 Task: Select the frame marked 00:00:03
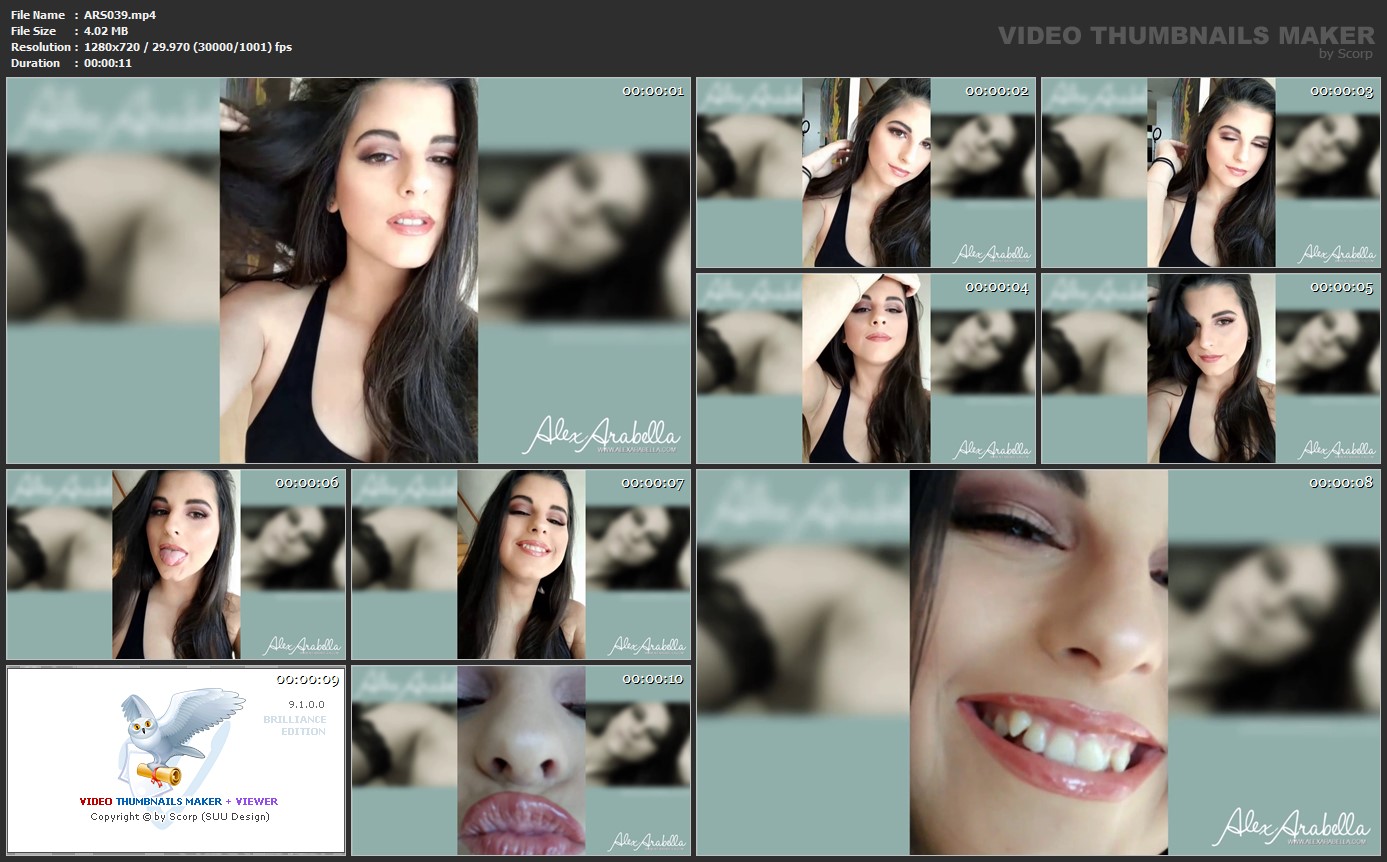coord(1211,172)
